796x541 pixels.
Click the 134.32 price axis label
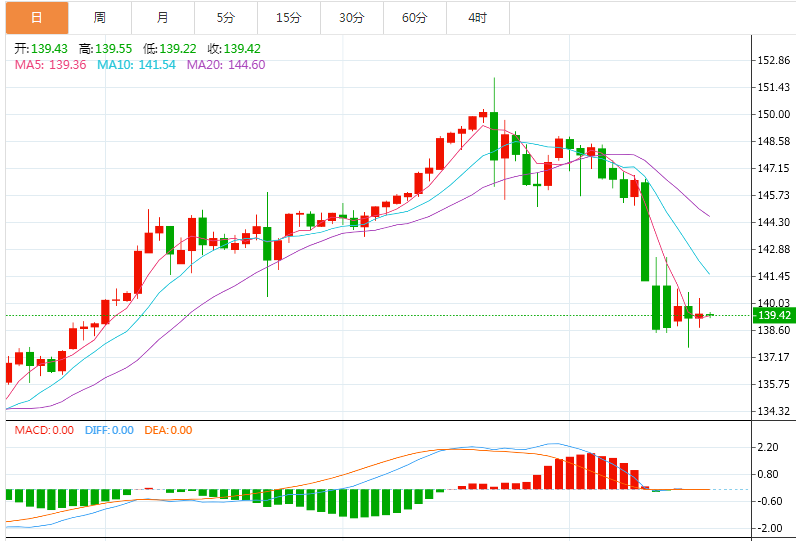(x=774, y=411)
